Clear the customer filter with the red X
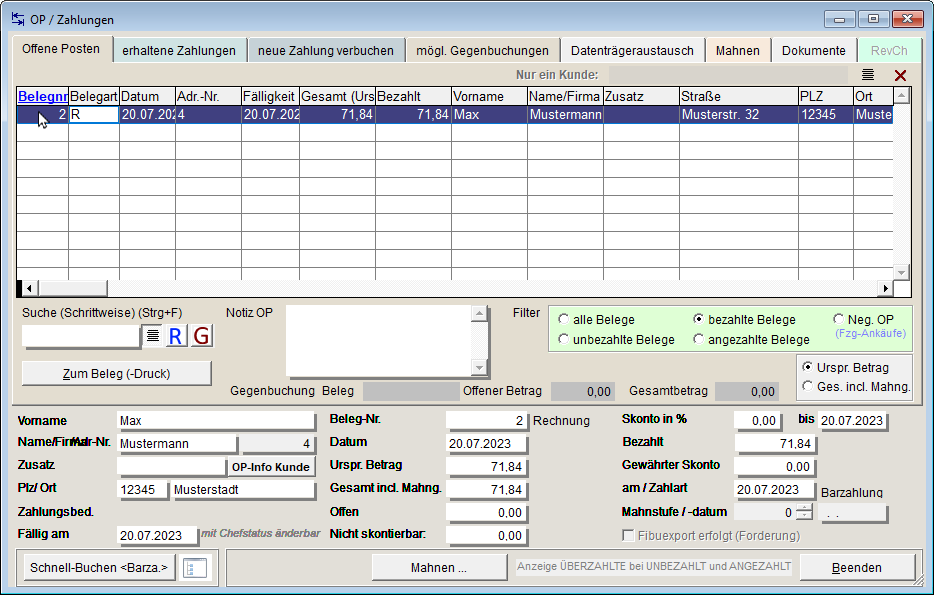Viewport: 934px width, 595px height. 900,75
